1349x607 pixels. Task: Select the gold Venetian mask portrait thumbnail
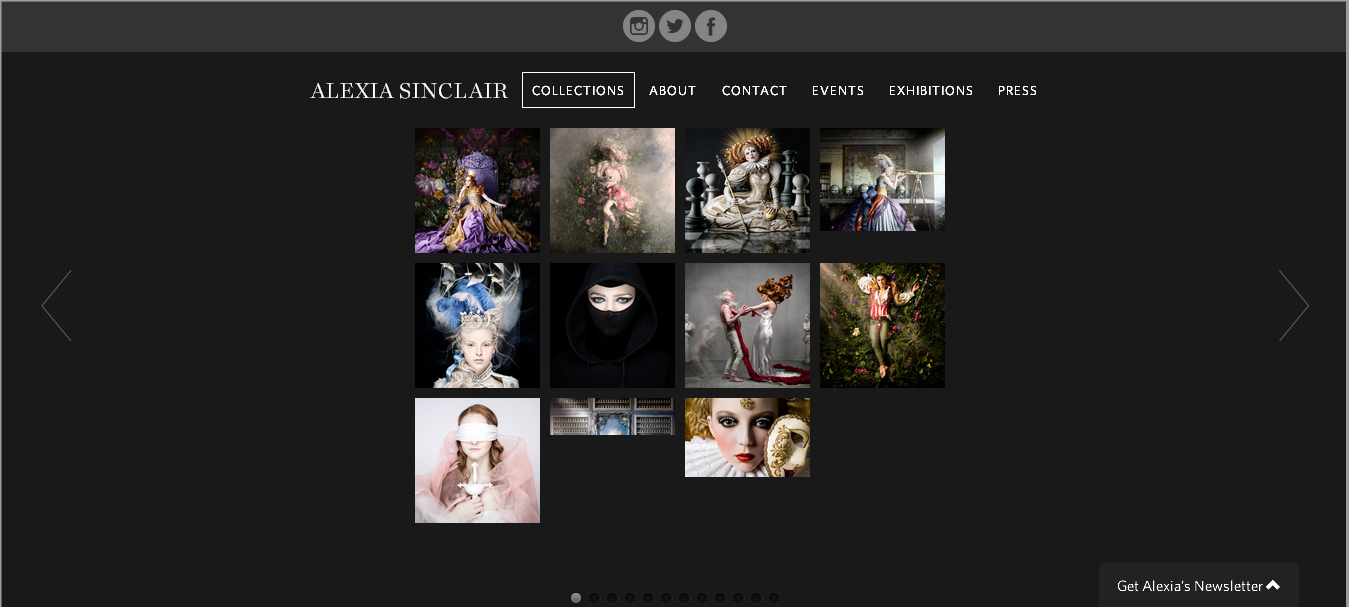click(x=747, y=437)
